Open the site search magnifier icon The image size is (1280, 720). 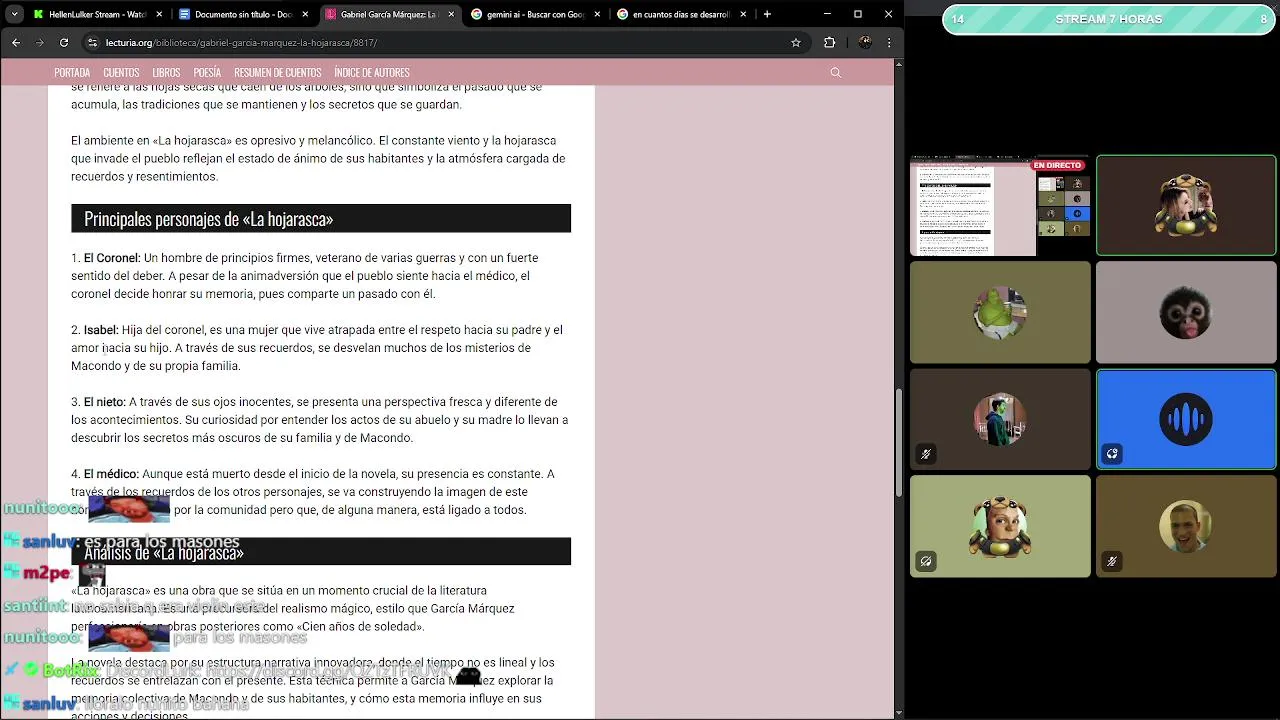[836, 73]
